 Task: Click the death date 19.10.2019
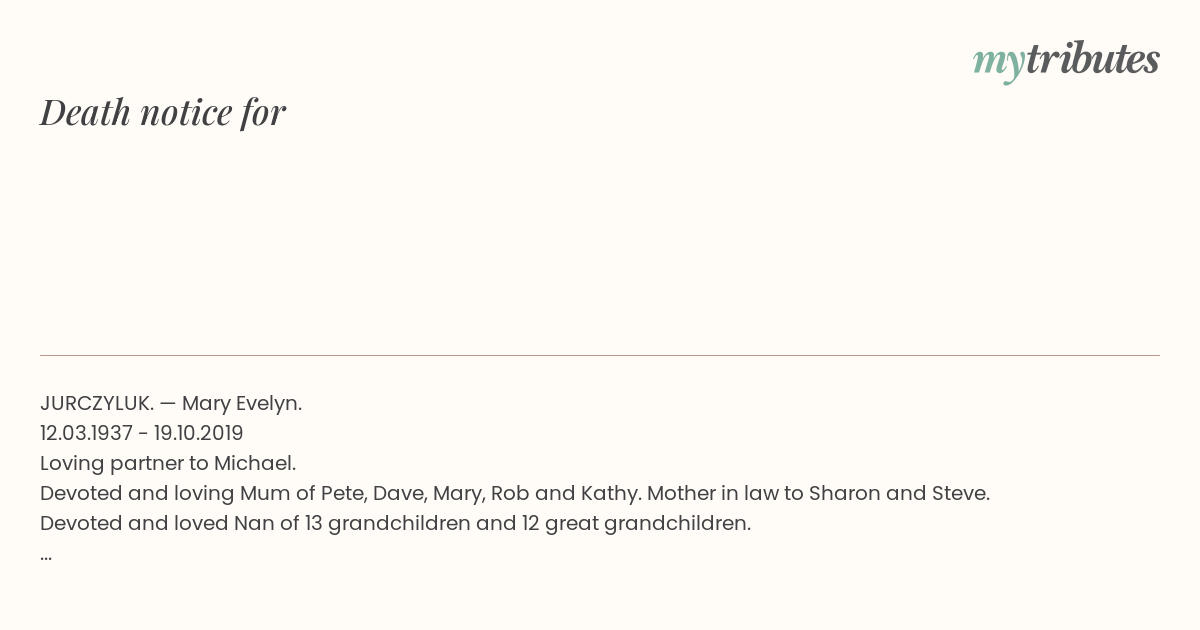tap(199, 433)
